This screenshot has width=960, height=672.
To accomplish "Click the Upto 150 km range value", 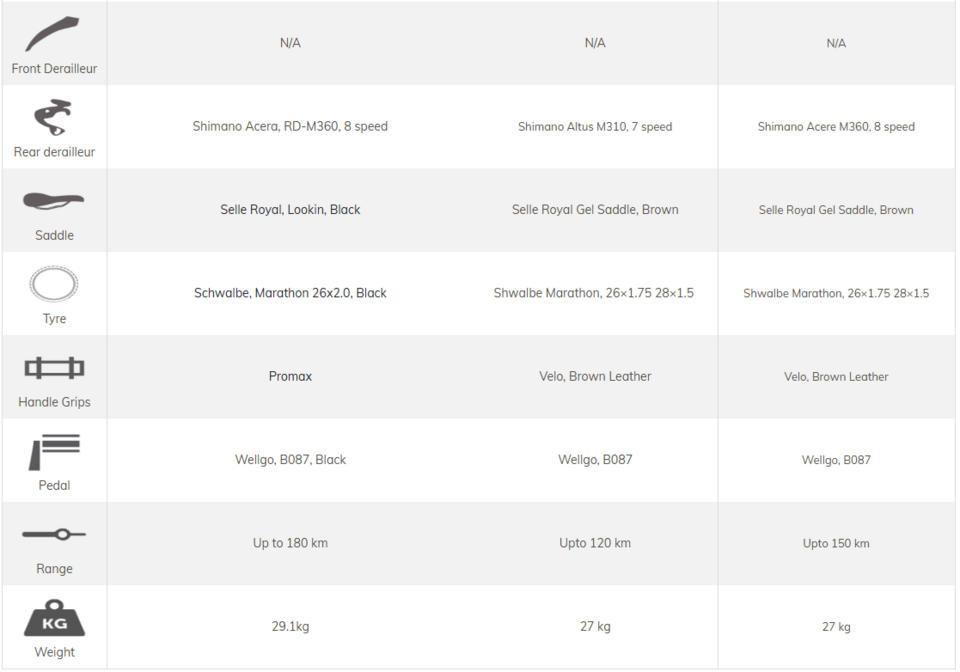I will click(x=836, y=544).
